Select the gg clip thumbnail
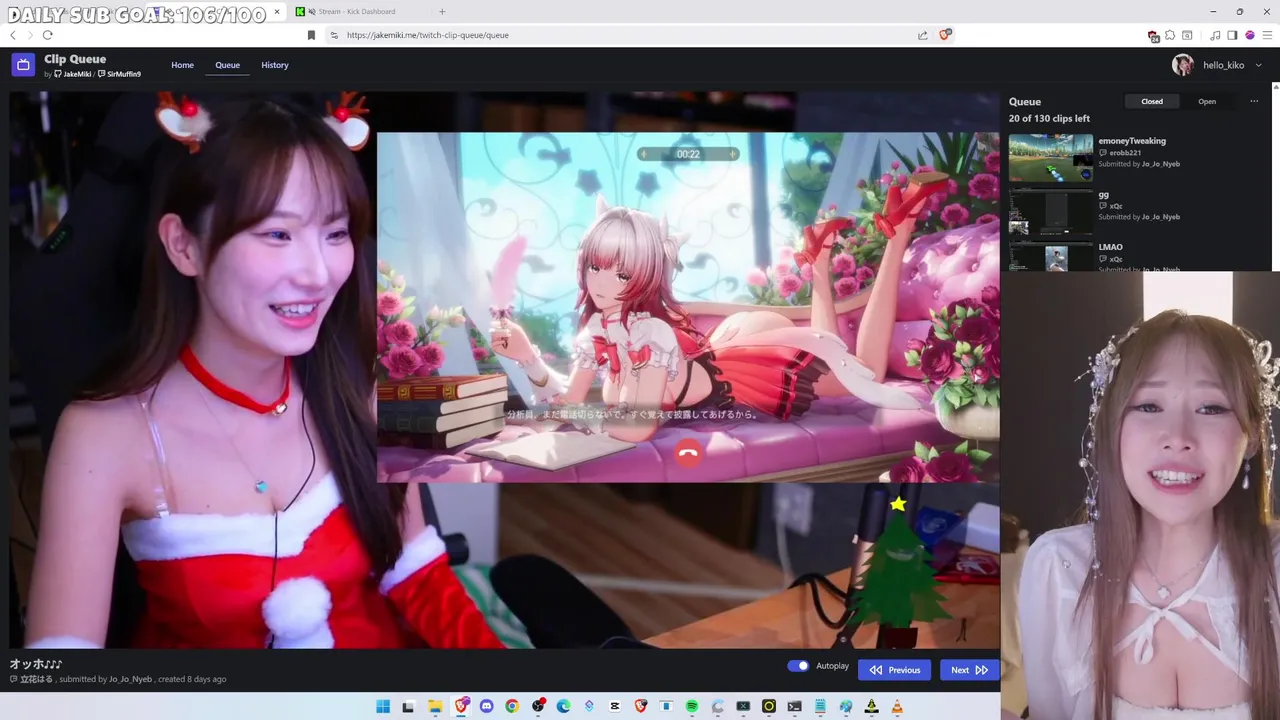Image resolution: width=1280 pixels, height=720 pixels. tap(1051, 211)
